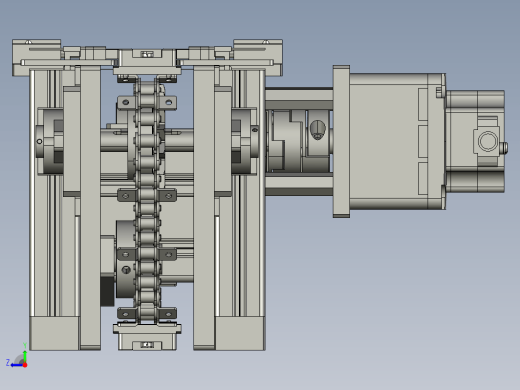Select the circular cable port on motor end
Screen dimensions: 520x390
488,141
